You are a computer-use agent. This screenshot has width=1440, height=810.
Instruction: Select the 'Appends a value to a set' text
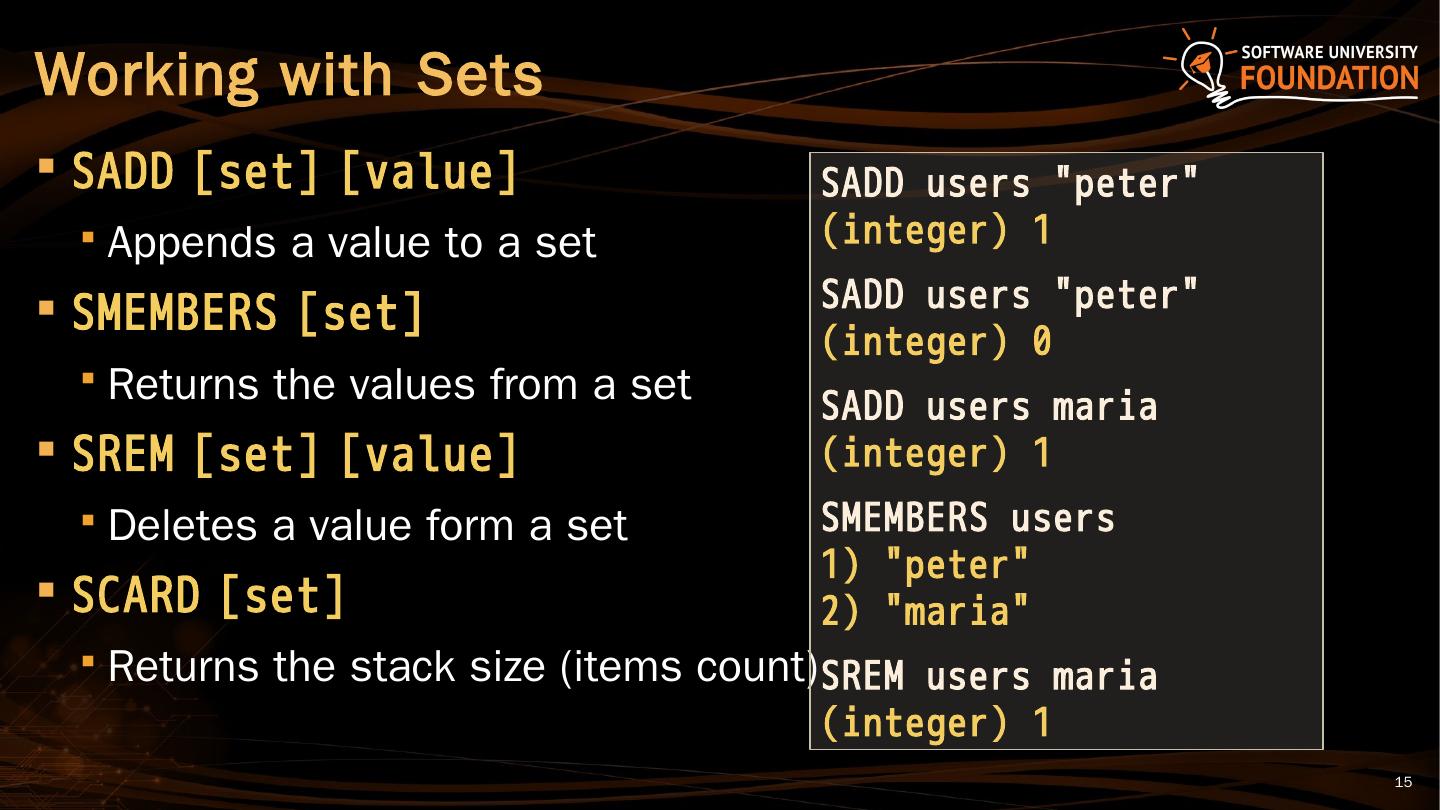click(x=351, y=243)
